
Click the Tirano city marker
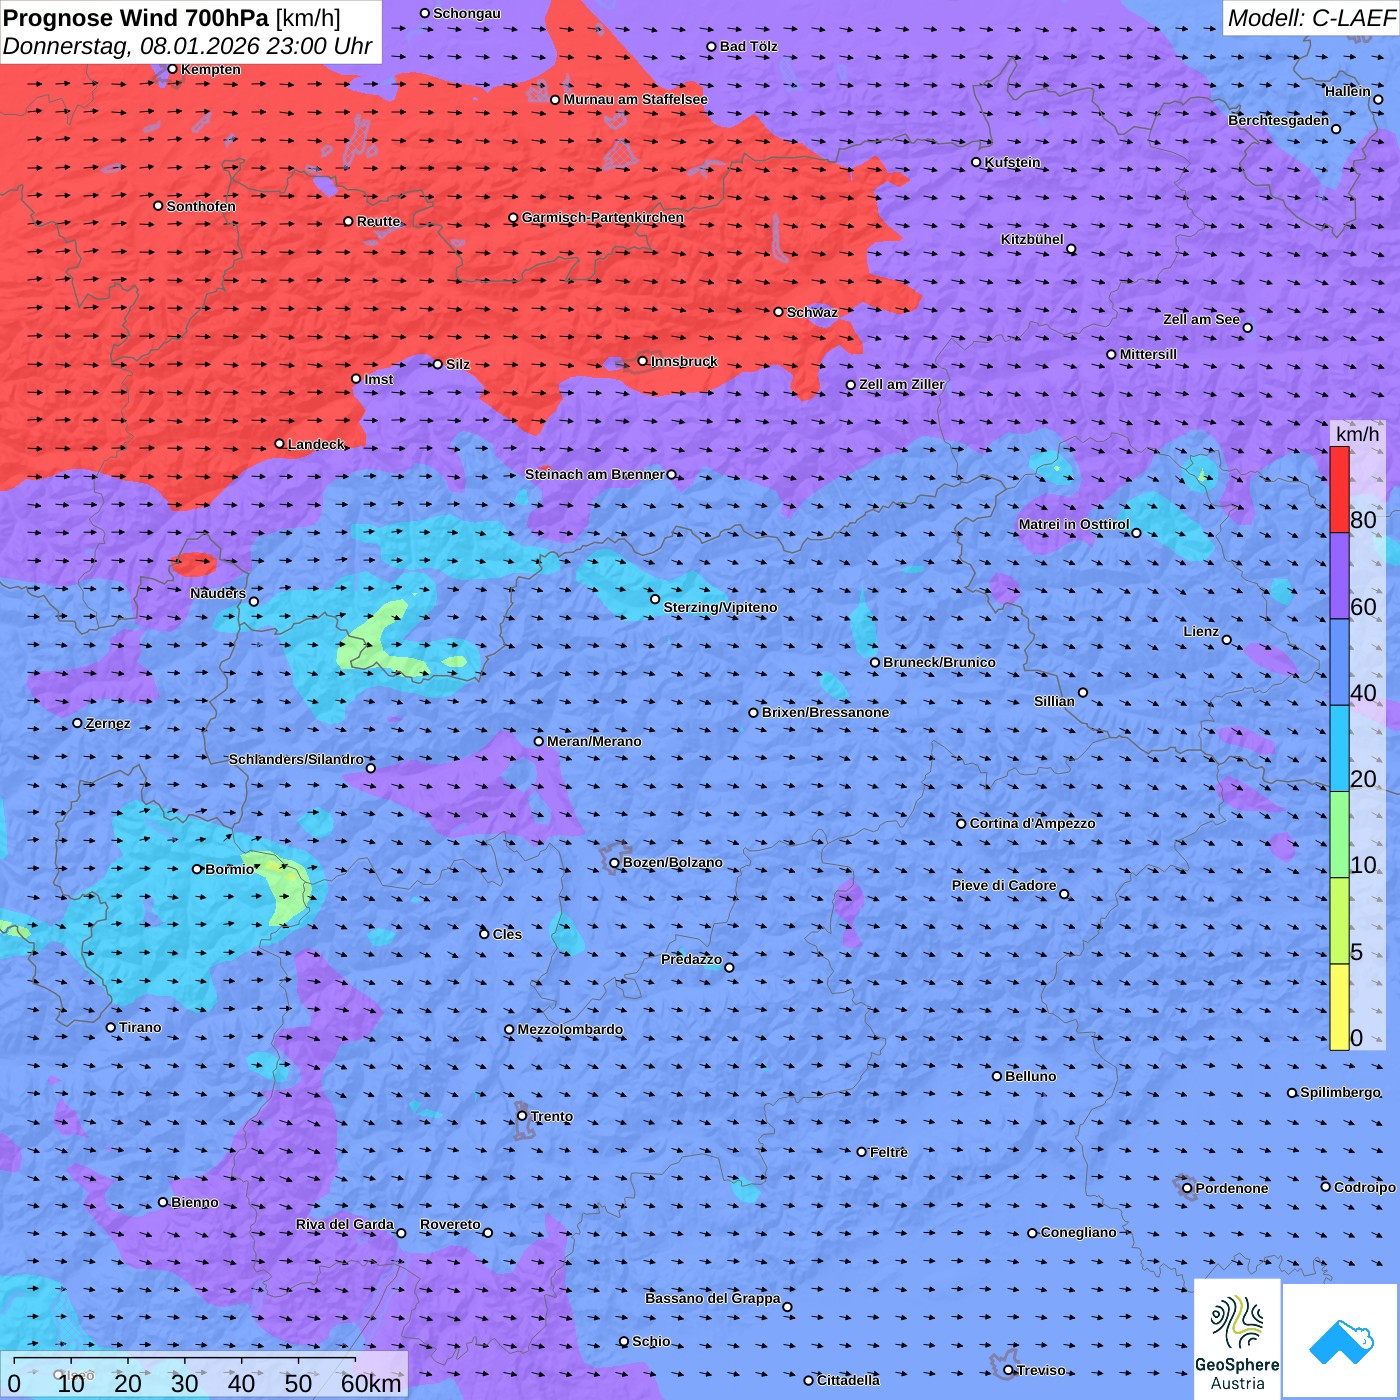[111, 1027]
